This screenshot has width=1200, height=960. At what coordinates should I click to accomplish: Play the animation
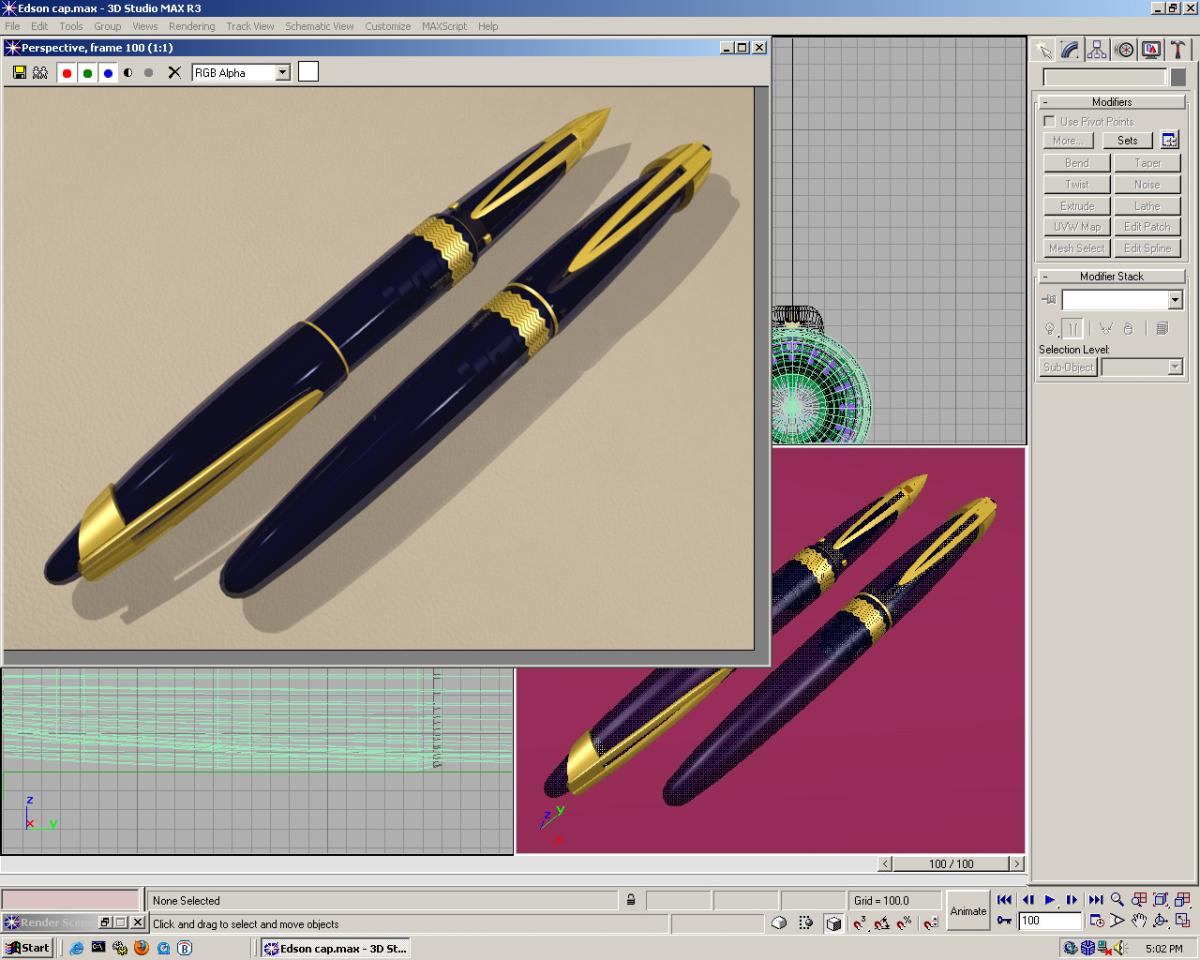1050,900
